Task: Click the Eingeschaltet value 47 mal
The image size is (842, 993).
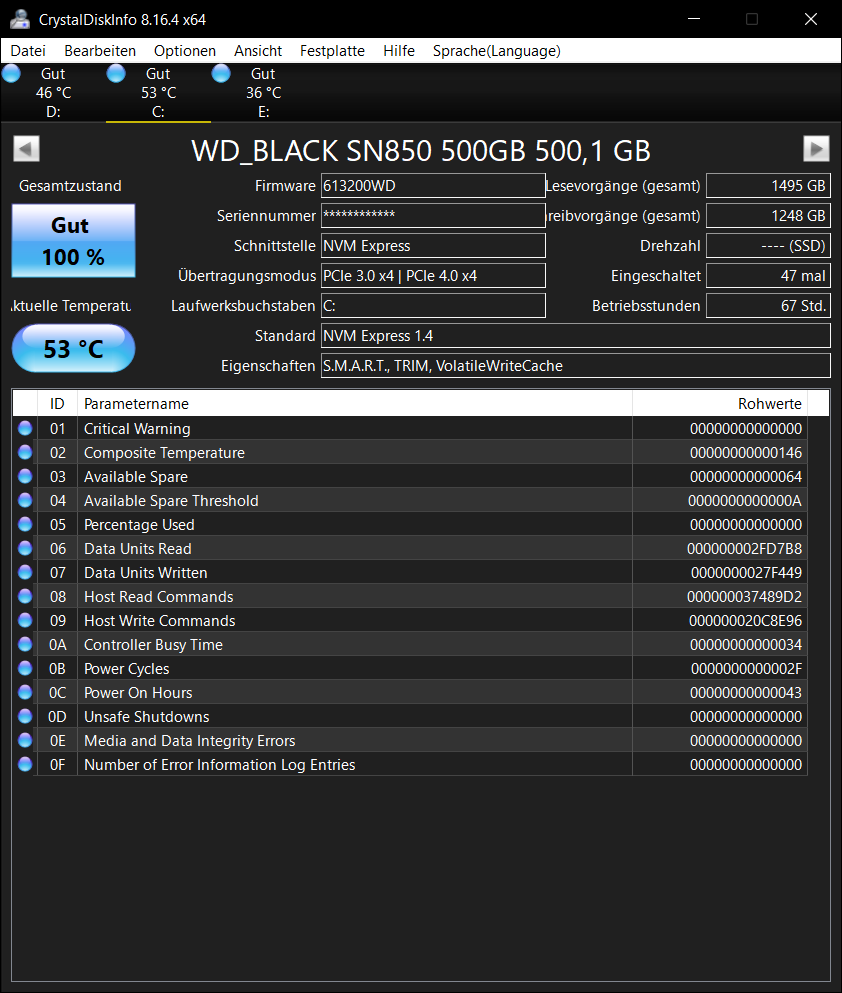Action: [768, 275]
